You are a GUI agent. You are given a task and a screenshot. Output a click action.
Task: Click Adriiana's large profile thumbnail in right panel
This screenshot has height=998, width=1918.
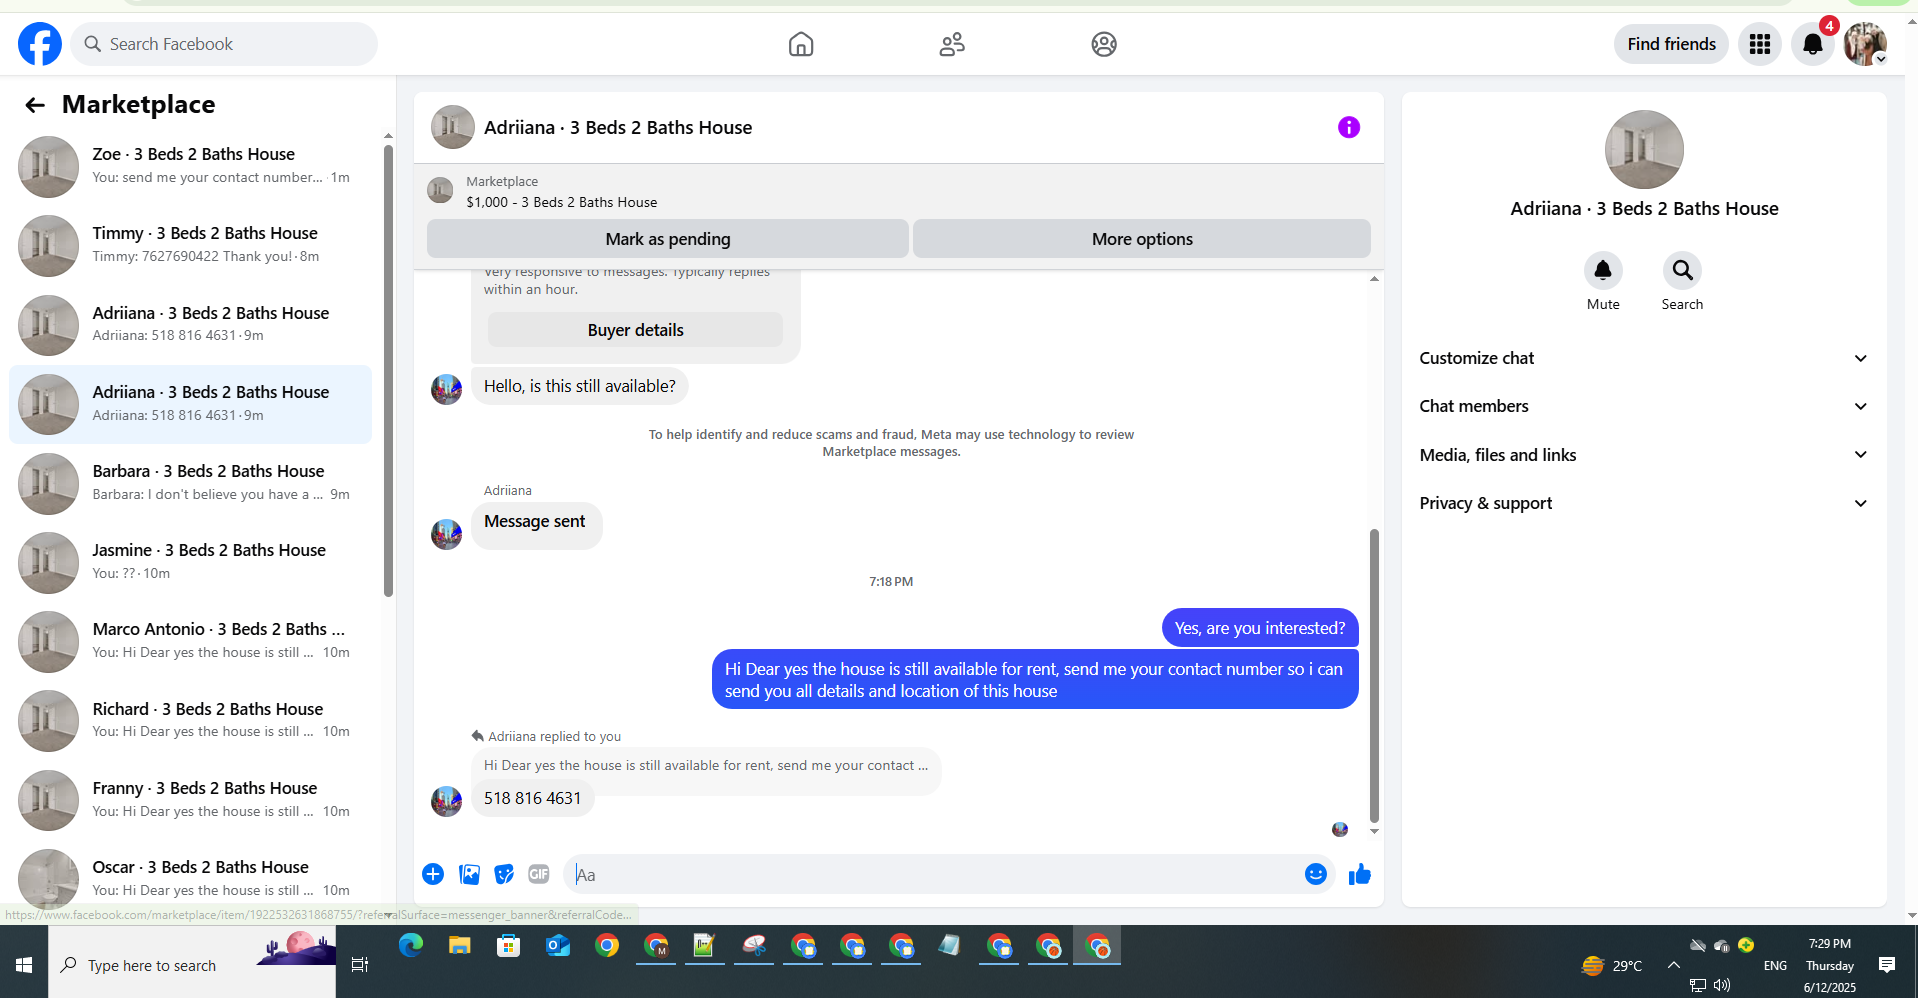[1644, 150]
